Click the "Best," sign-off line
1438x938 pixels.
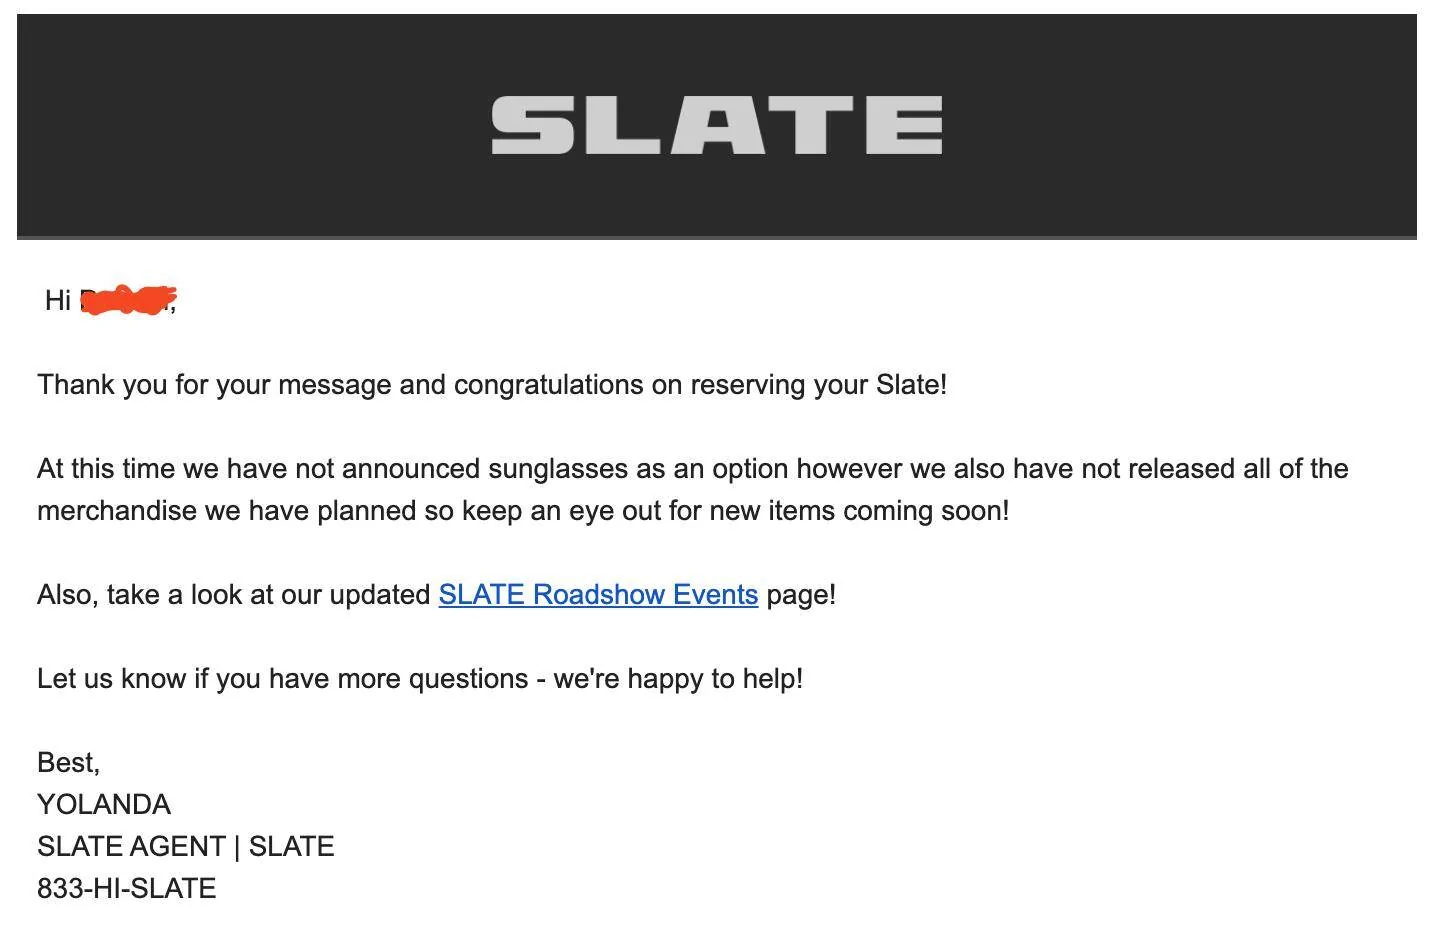pos(68,763)
